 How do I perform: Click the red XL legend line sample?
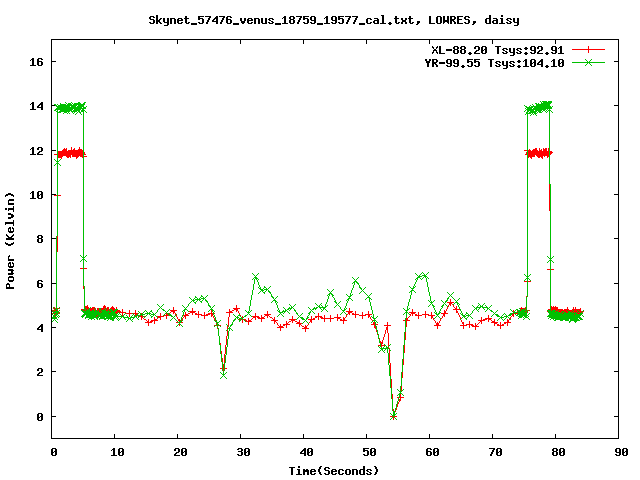click(x=588, y=50)
